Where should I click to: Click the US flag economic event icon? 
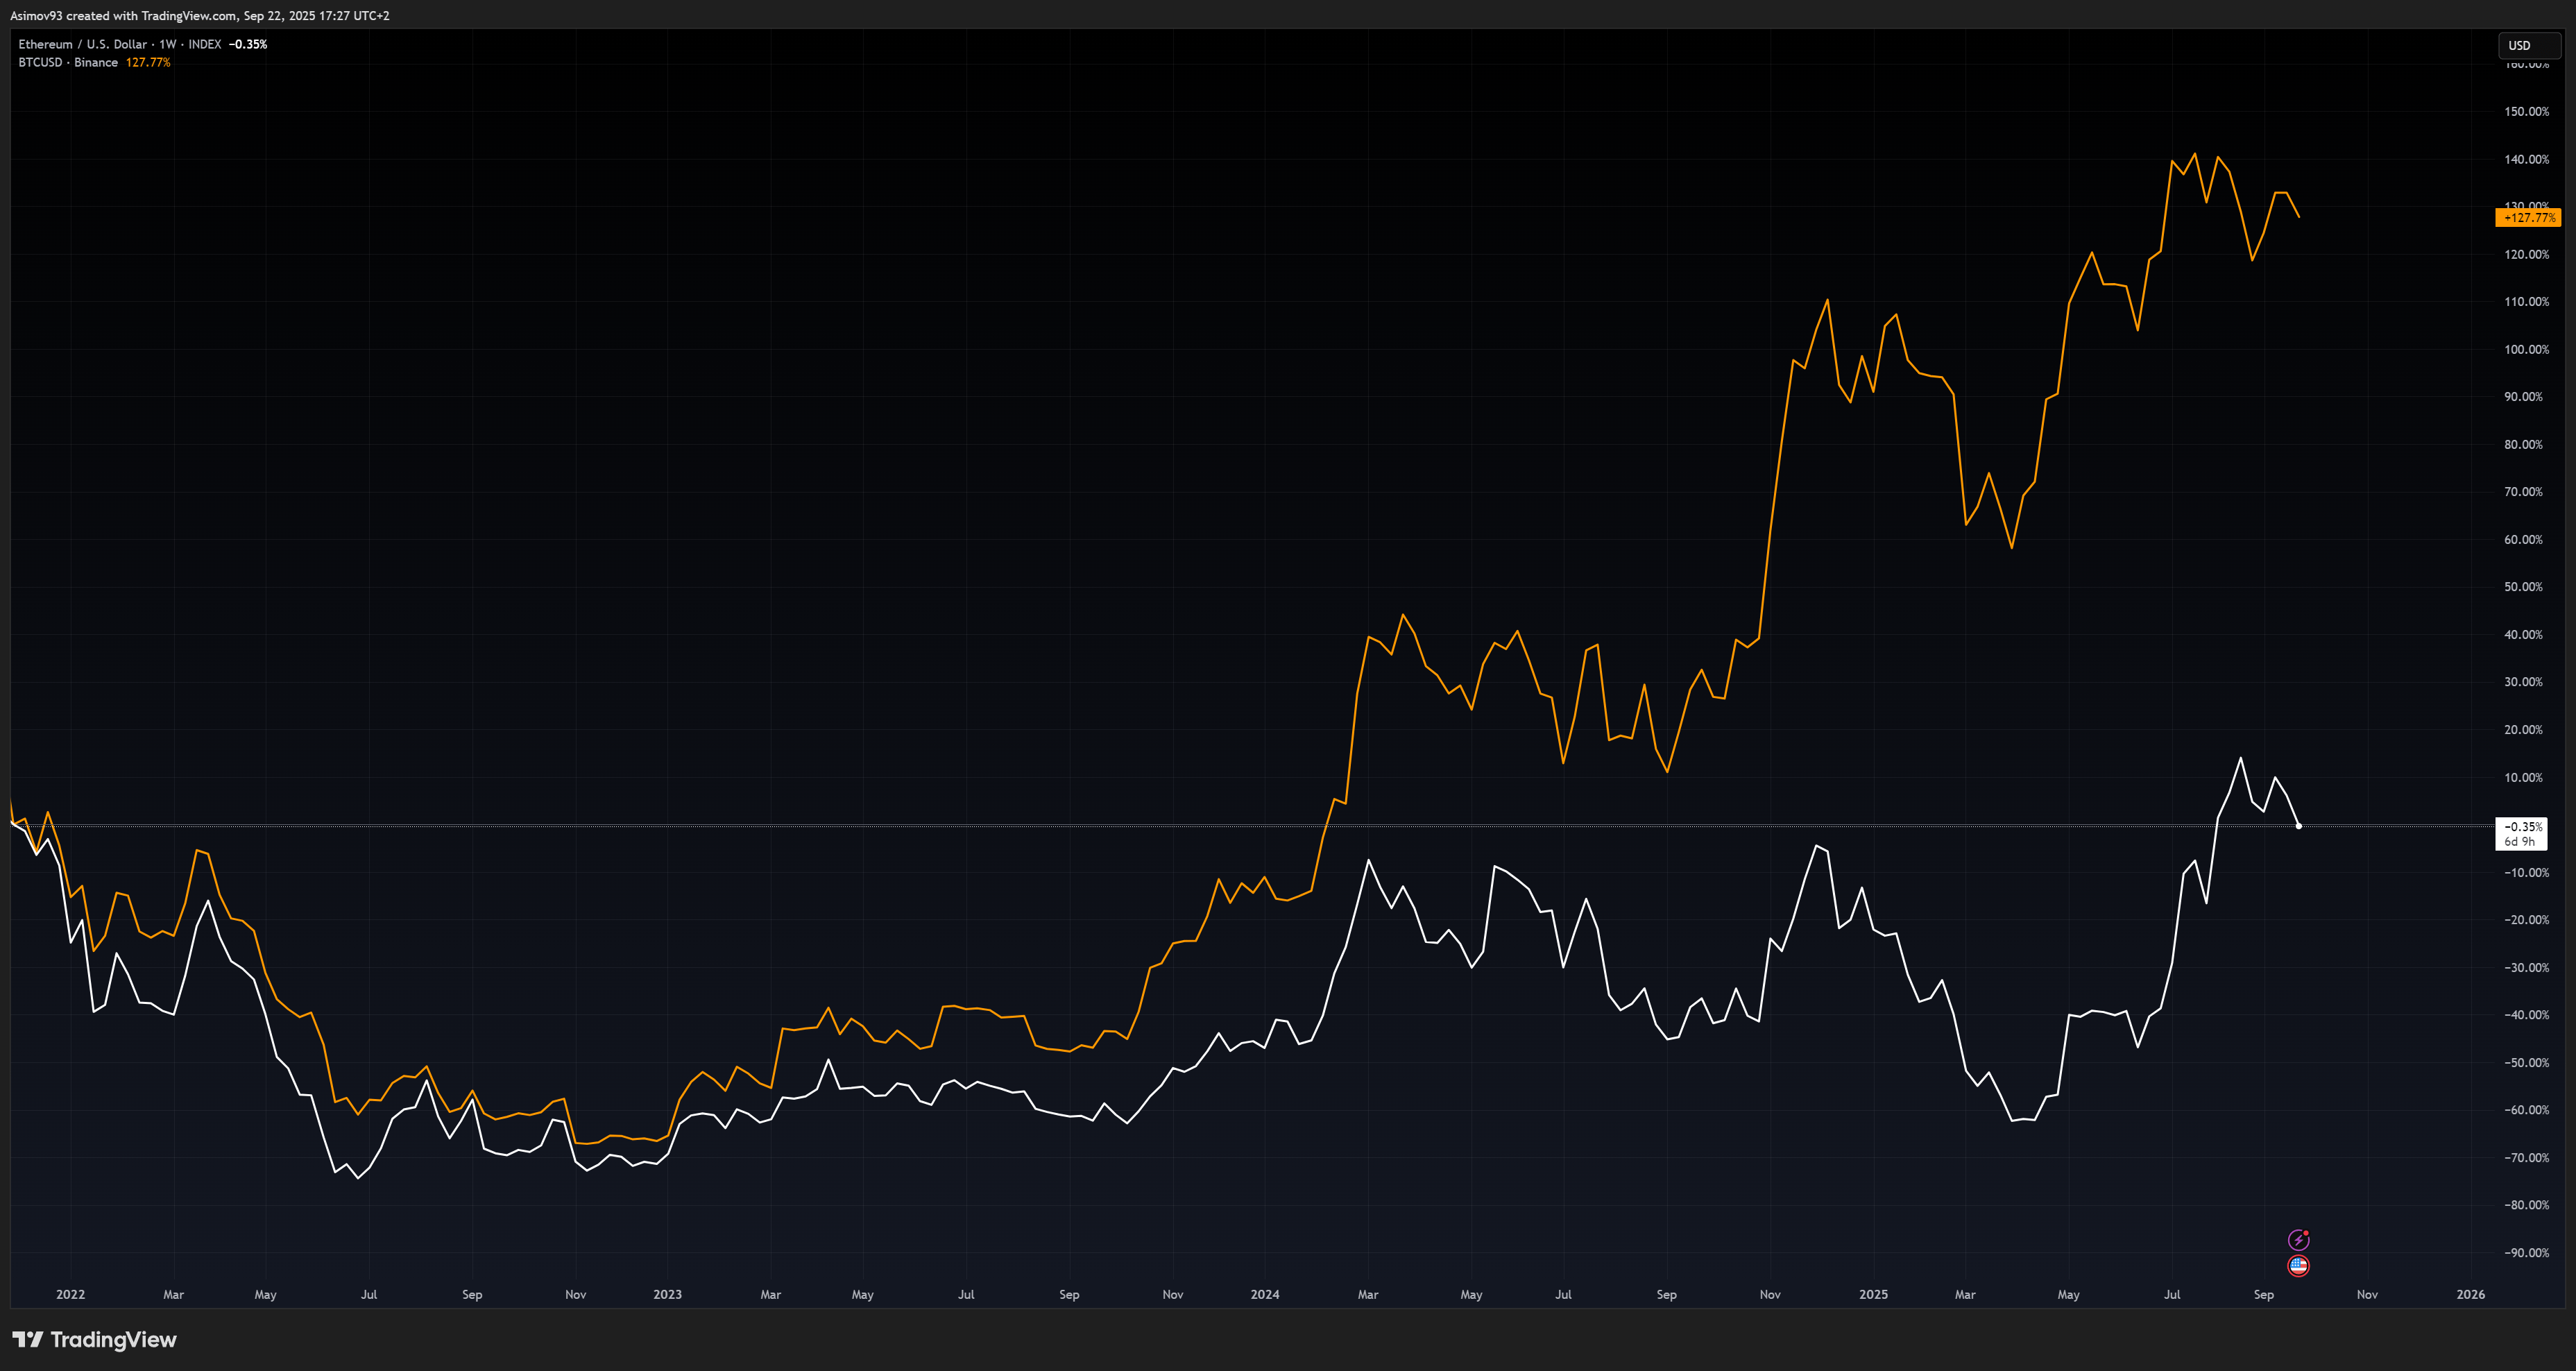click(2298, 1266)
